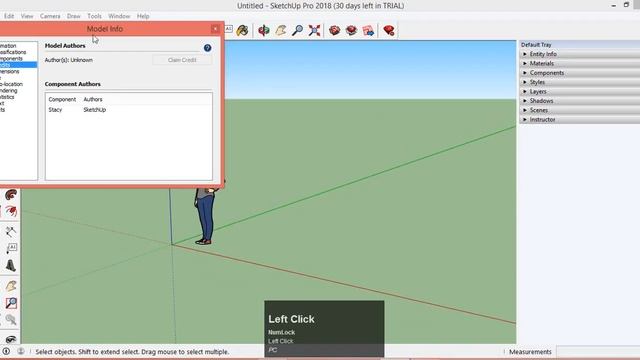Select the Follow Me tool in left toolbar
Screen dimensions: 640x360
click(11, 195)
